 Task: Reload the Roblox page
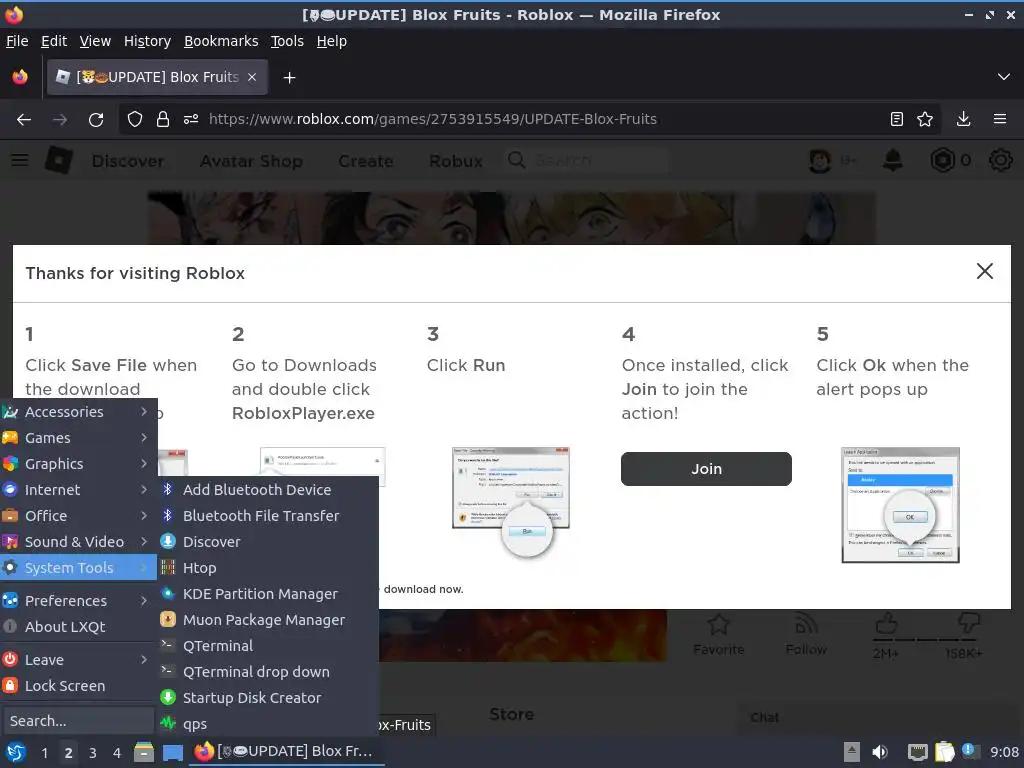point(96,120)
